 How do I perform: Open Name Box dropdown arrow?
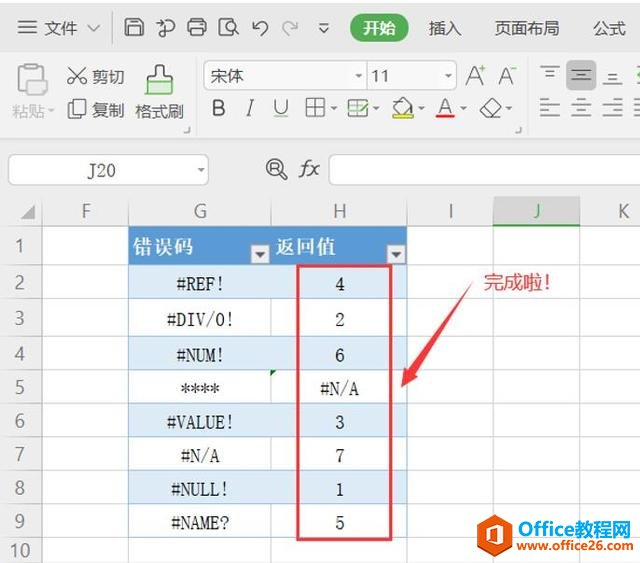201,169
